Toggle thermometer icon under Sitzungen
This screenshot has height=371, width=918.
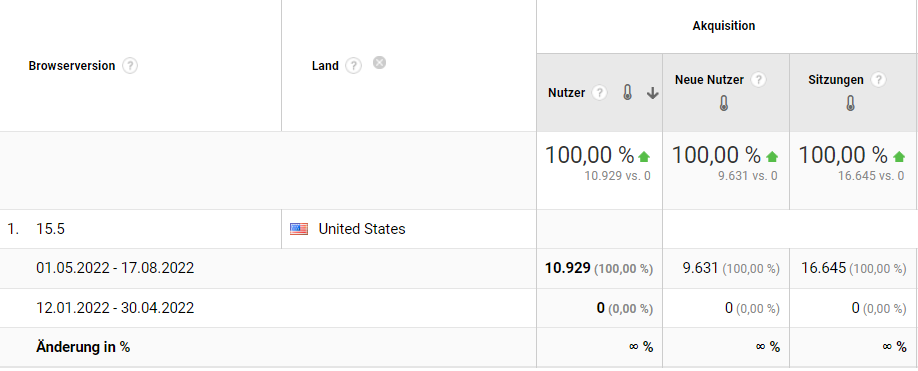851,104
